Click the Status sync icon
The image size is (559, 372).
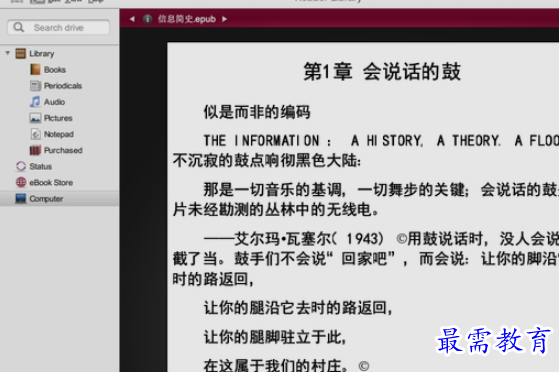pyautogui.click(x=21, y=166)
